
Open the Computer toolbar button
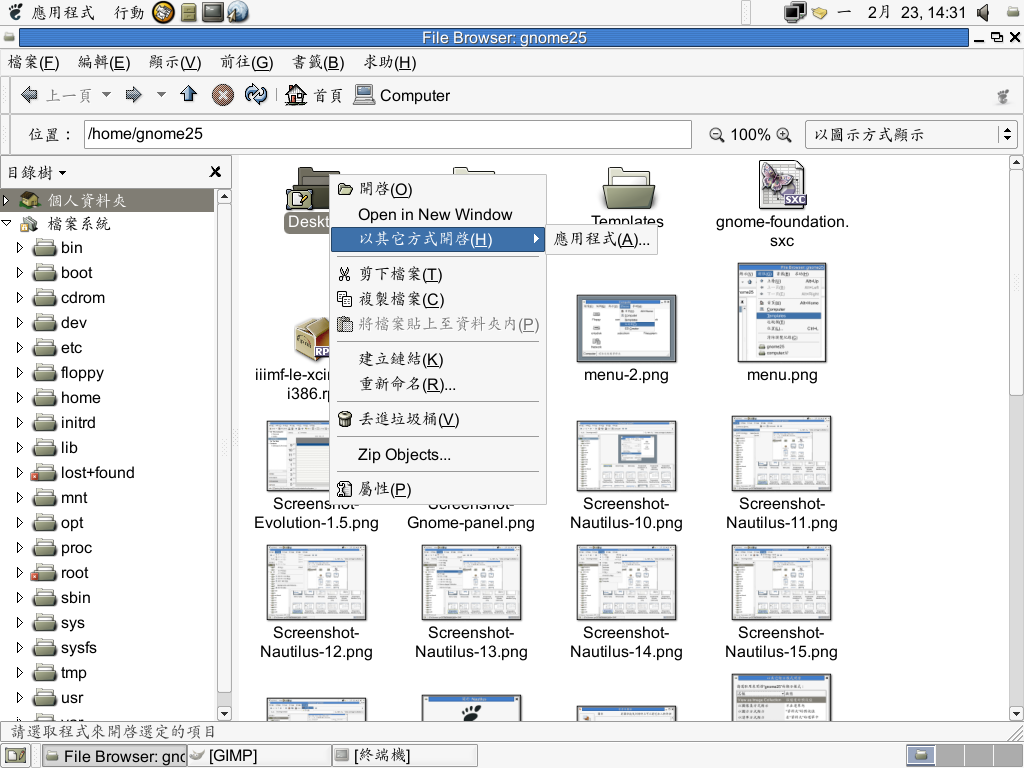pyautogui.click(x=402, y=95)
